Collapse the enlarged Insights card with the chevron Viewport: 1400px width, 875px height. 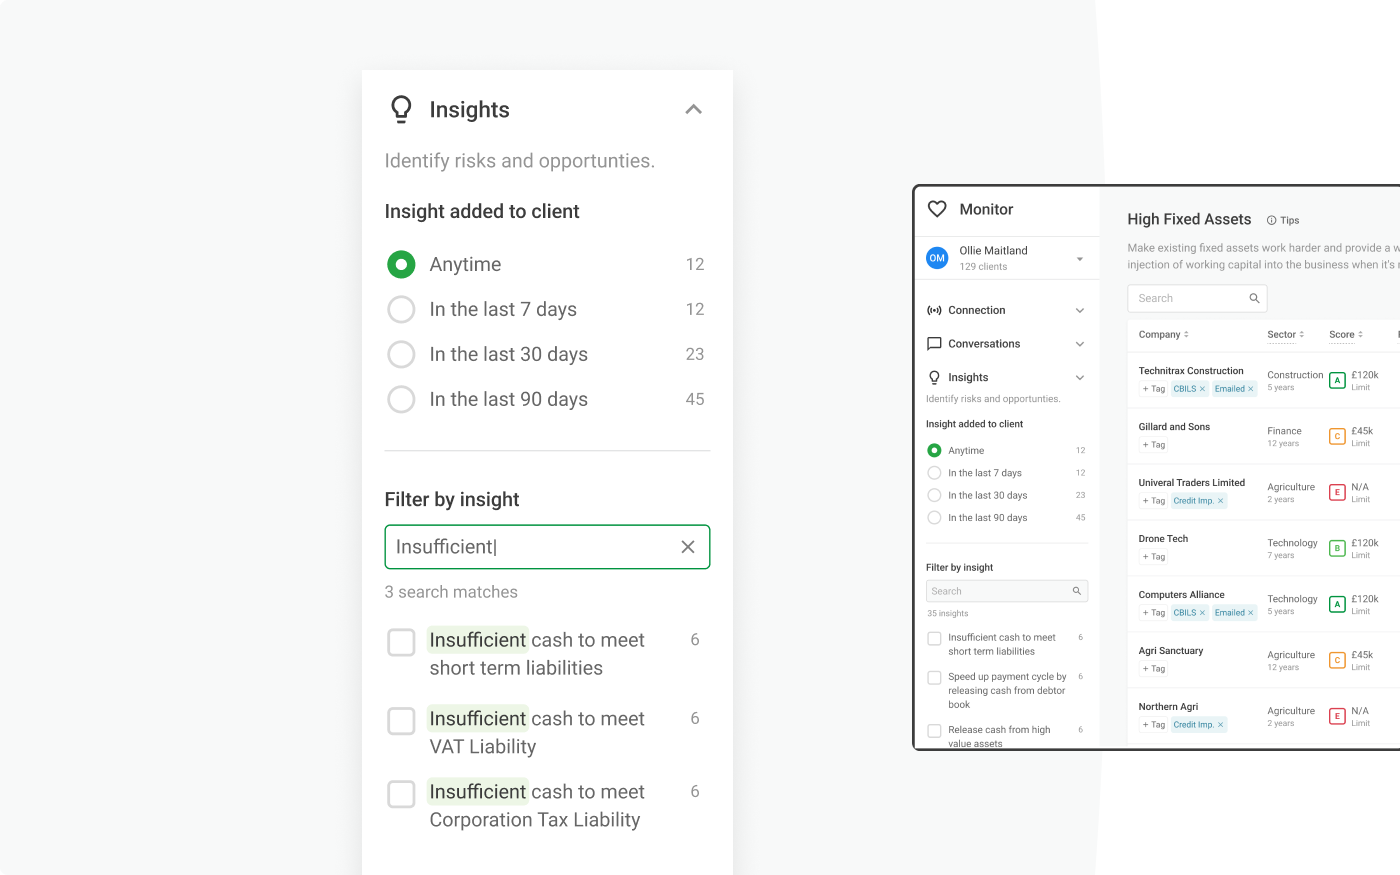[694, 109]
